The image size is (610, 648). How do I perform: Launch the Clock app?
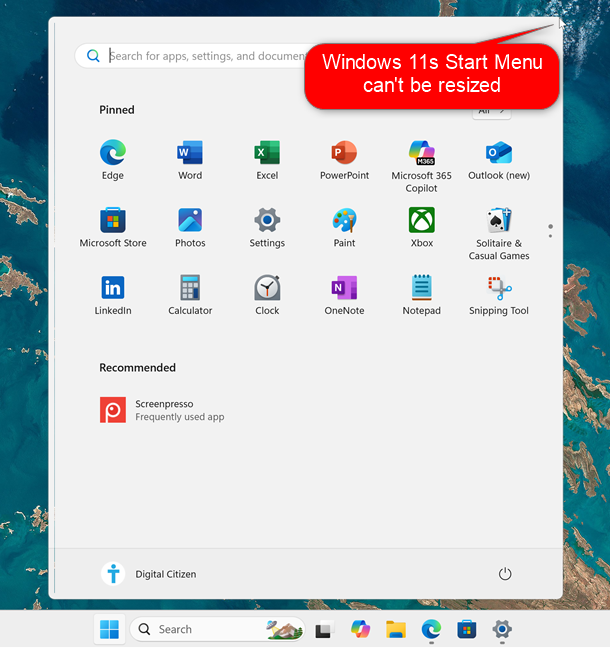coord(267,295)
